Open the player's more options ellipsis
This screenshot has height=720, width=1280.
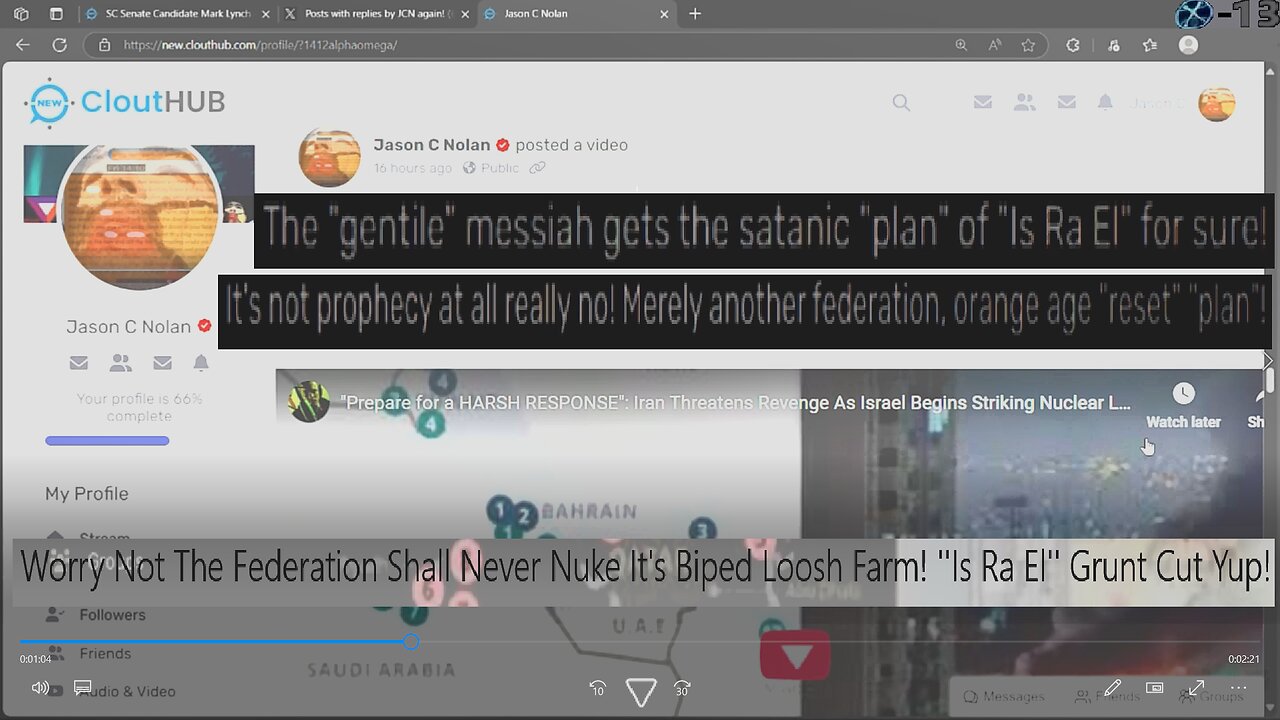1238,688
